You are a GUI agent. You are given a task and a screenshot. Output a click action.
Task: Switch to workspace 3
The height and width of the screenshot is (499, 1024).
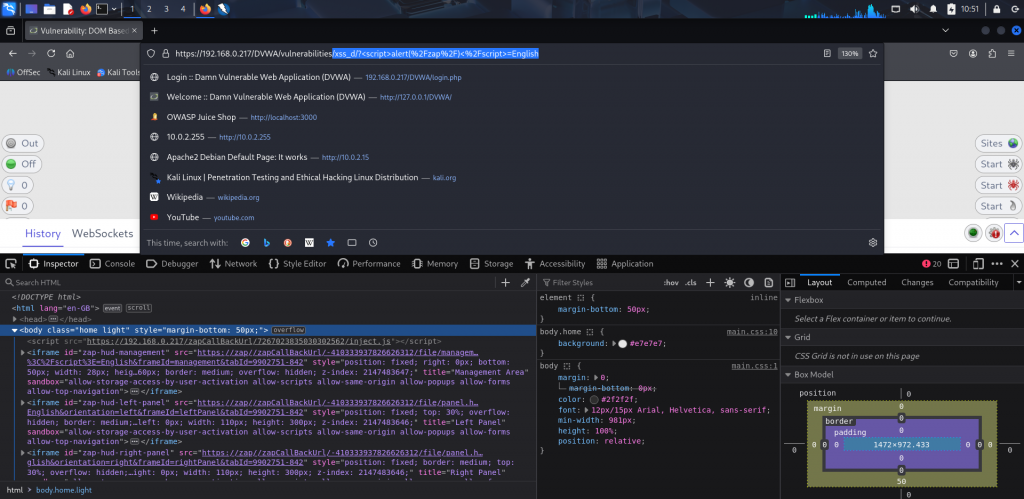(x=166, y=9)
